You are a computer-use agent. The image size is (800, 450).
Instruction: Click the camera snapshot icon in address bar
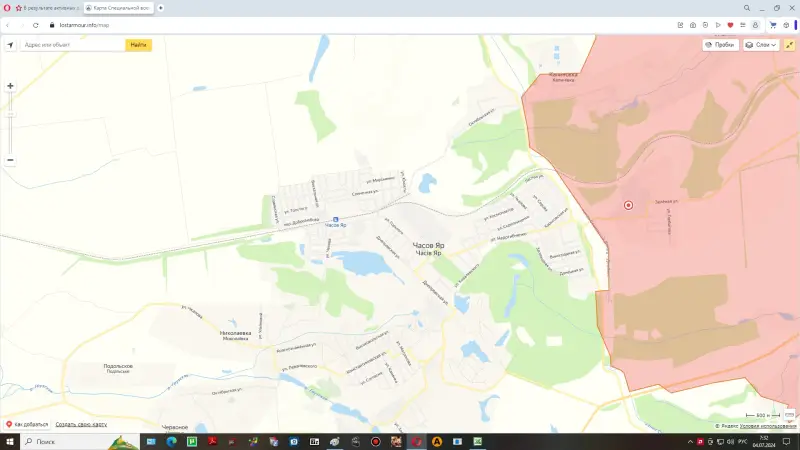[694, 24]
